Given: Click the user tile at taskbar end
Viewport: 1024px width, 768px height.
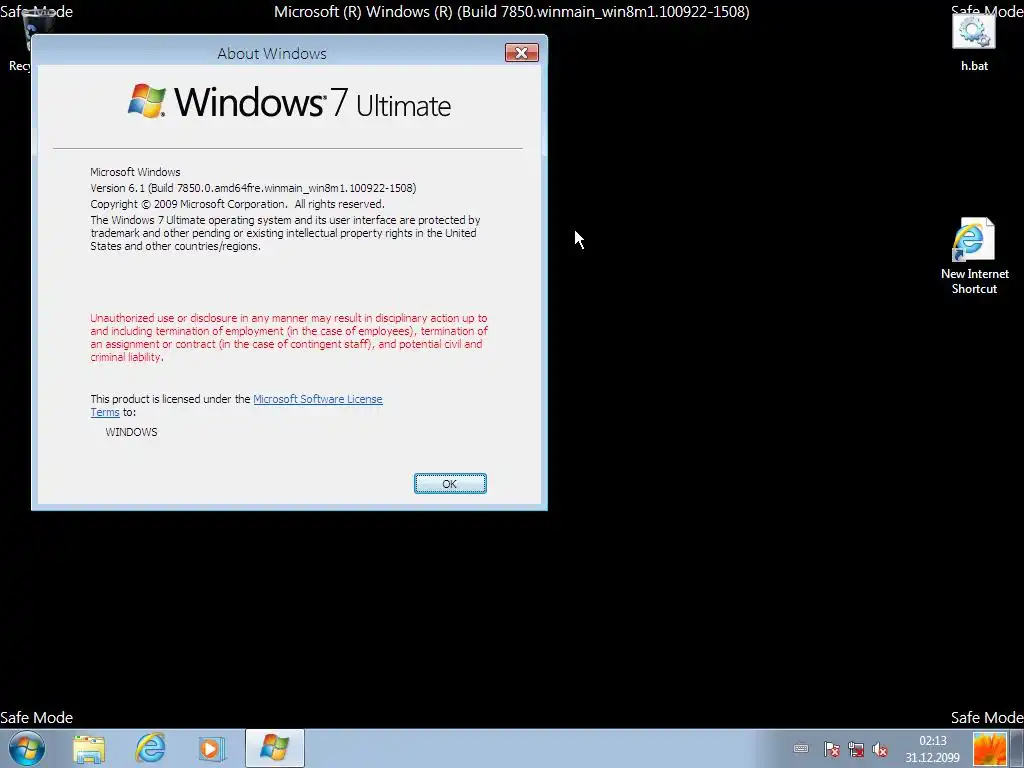Looking at the screenshot, I should tap(989, 748).
